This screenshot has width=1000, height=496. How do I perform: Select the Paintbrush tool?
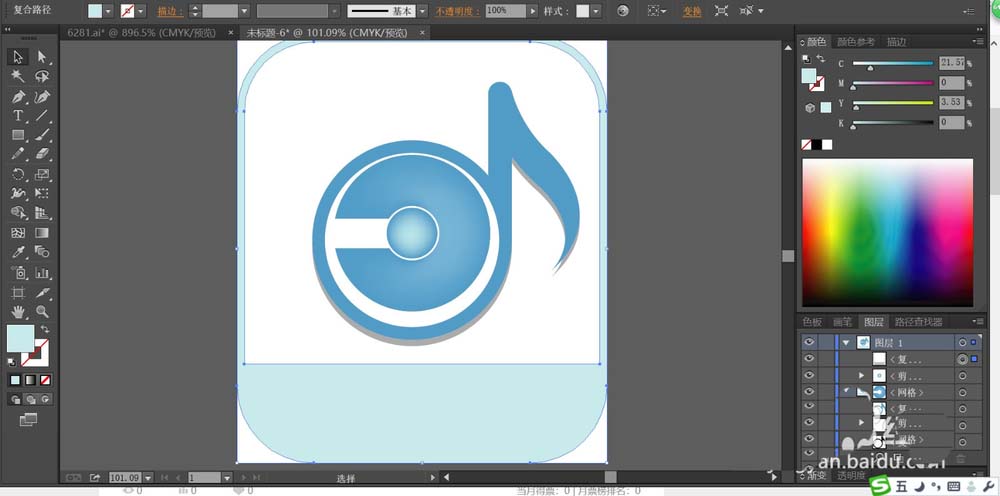pos(42,135)
